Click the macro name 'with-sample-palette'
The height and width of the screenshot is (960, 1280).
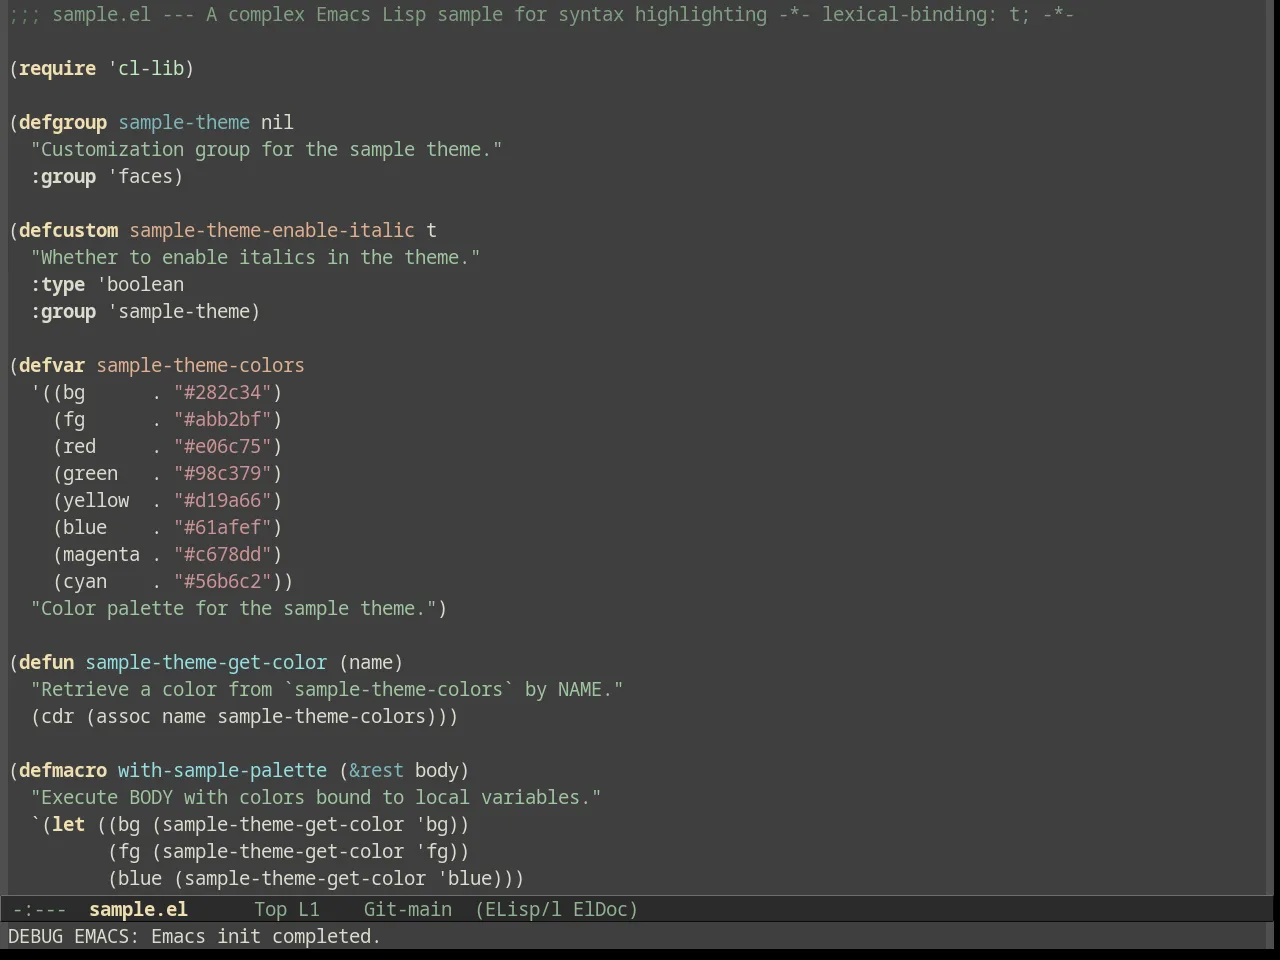(222, 770)
